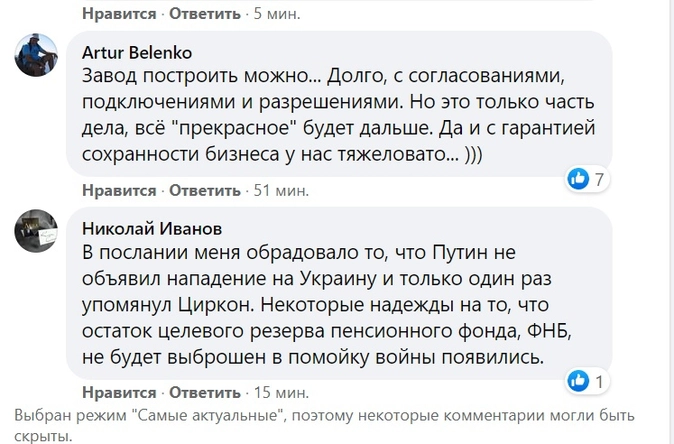Open Николай Иванов's profile name link
This screenshot has height=444, width=674.
click(152, 229)
